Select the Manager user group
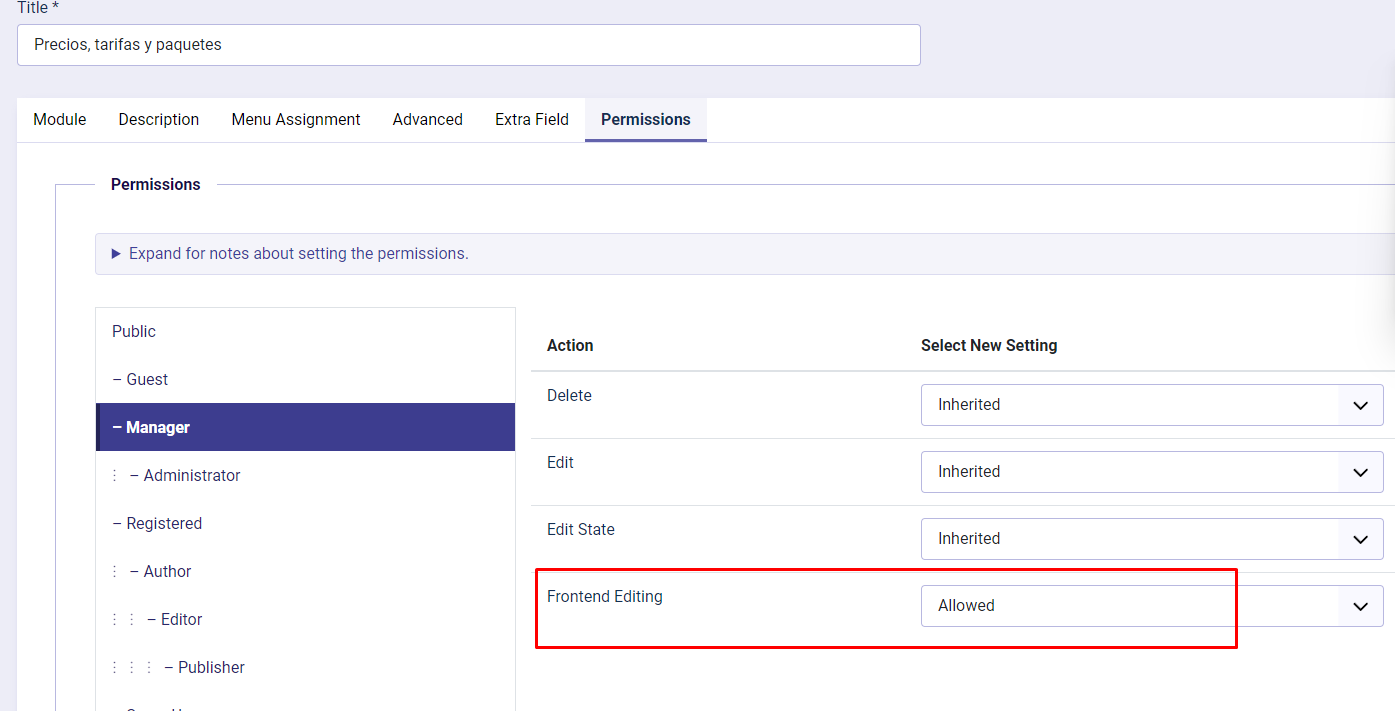Viewport: 1395px width, 711px height. pos(158,428)
